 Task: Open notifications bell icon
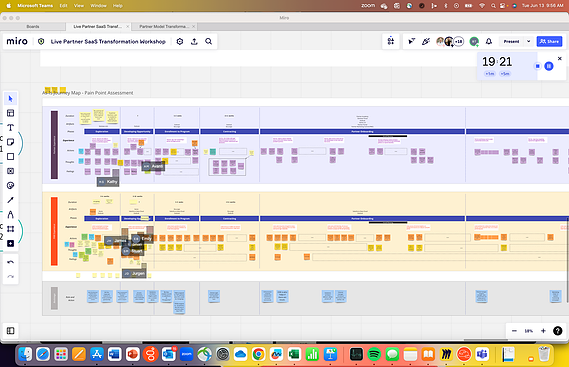point(489,41)
